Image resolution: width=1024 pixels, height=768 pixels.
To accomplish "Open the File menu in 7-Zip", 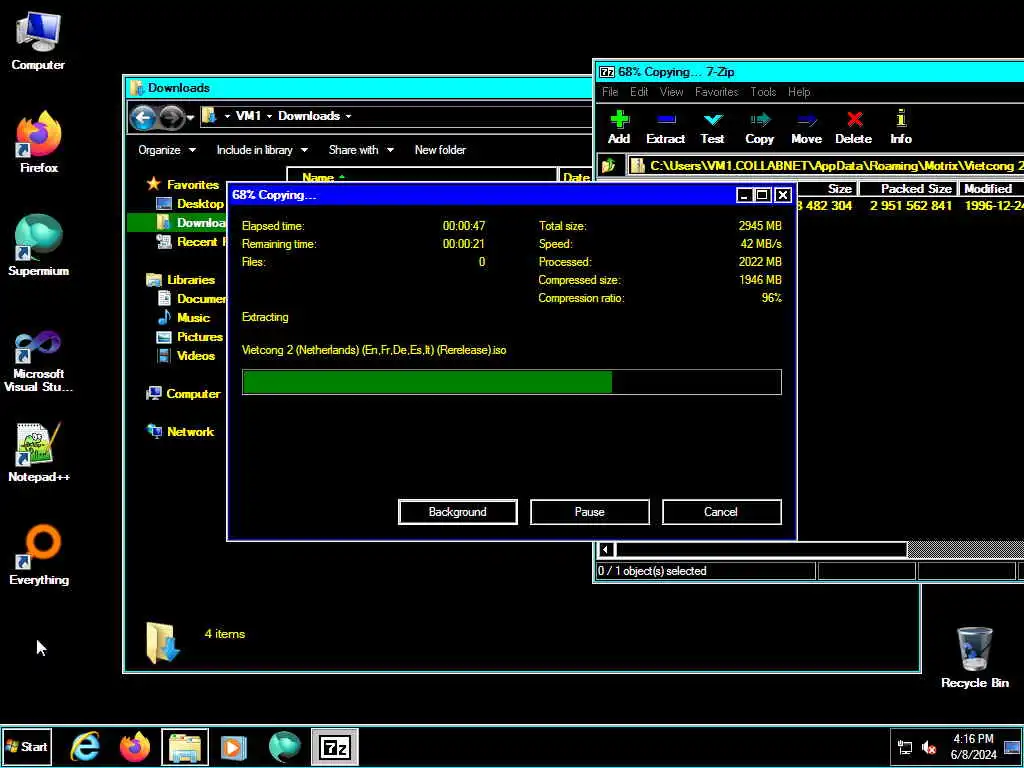I will (x=610, y=92).
